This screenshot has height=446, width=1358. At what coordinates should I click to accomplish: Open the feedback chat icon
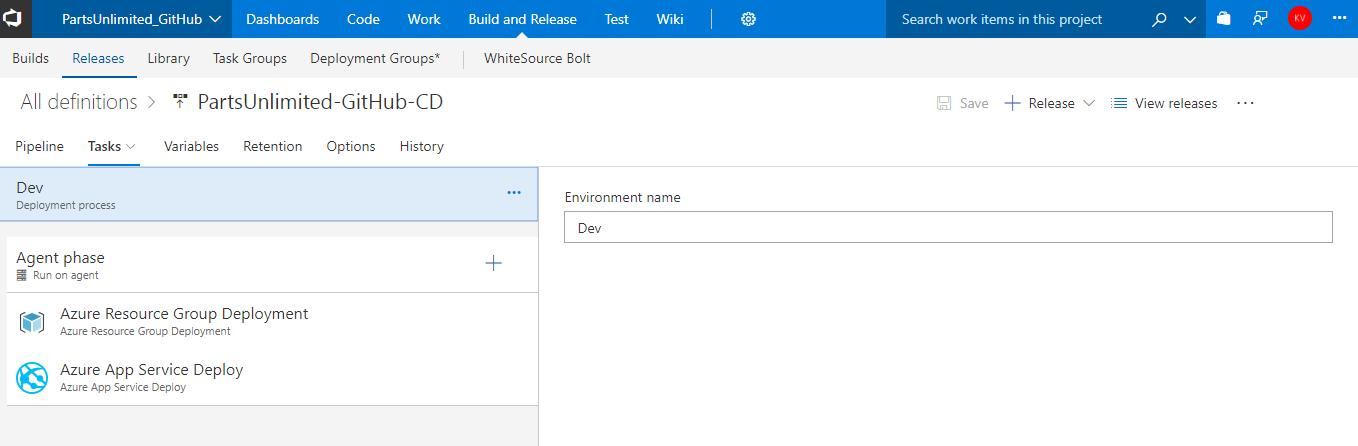pyautogui.click(x=1260, y=19)
